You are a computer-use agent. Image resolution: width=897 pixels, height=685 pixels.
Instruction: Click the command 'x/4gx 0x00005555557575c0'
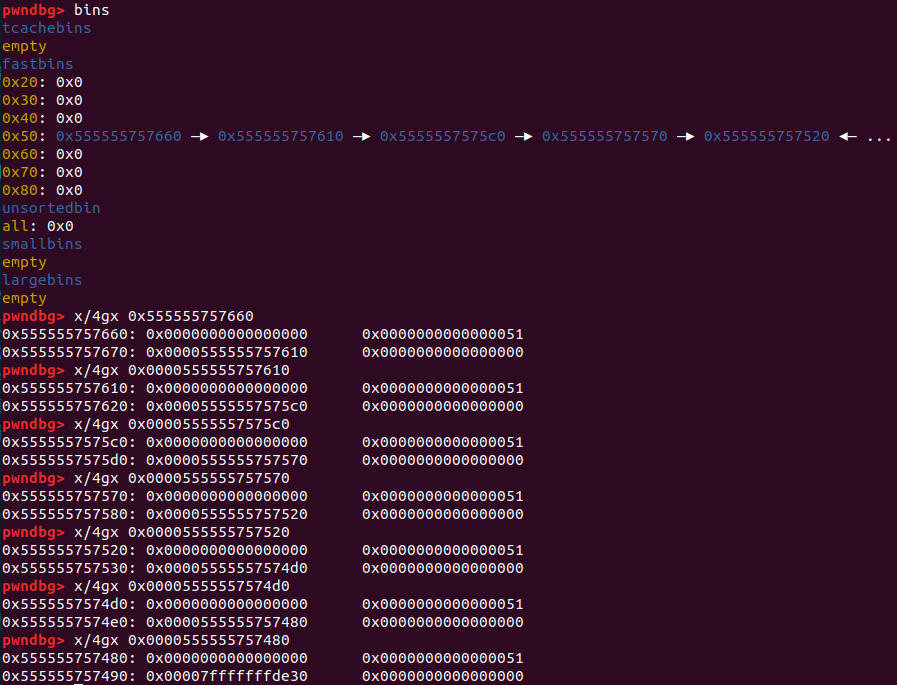(x=182, y=425)
